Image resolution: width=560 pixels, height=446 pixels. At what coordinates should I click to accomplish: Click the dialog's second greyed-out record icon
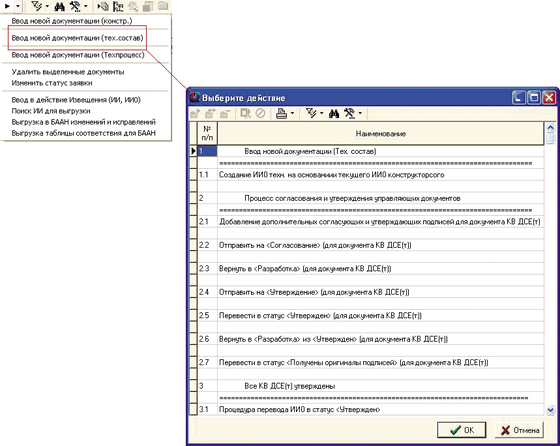210,114
